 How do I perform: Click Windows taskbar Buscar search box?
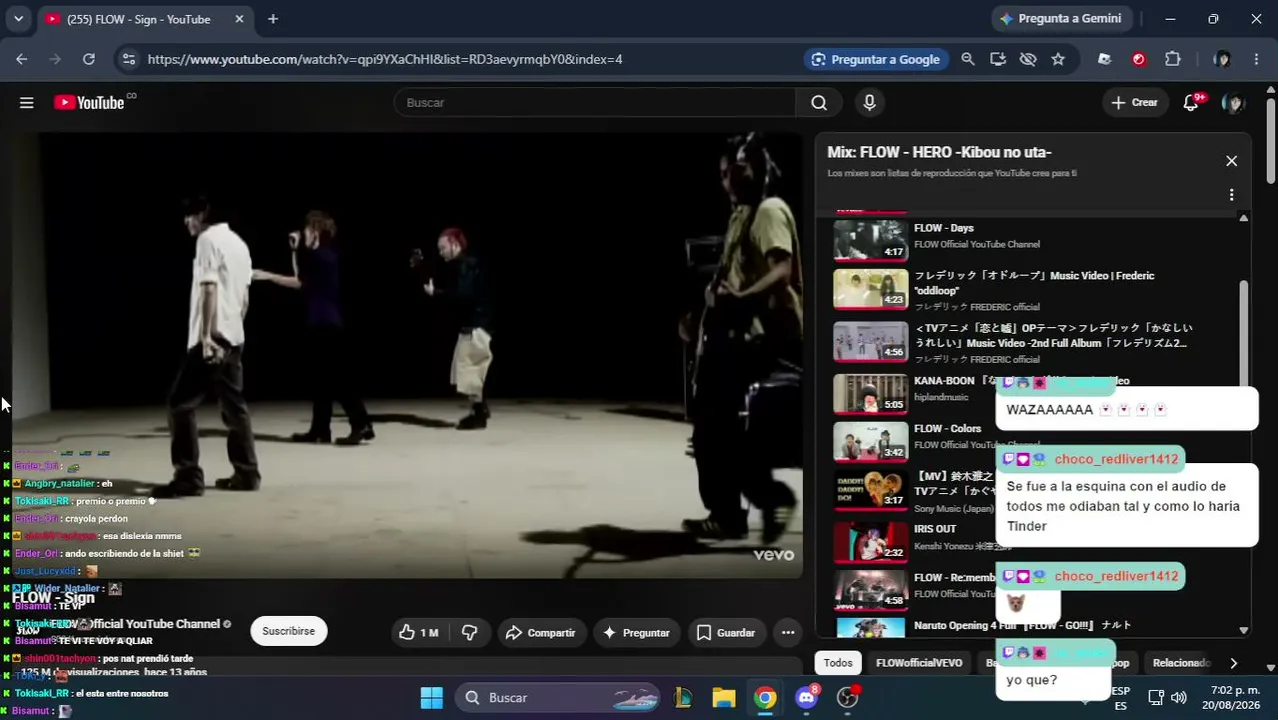click(558, 698)
